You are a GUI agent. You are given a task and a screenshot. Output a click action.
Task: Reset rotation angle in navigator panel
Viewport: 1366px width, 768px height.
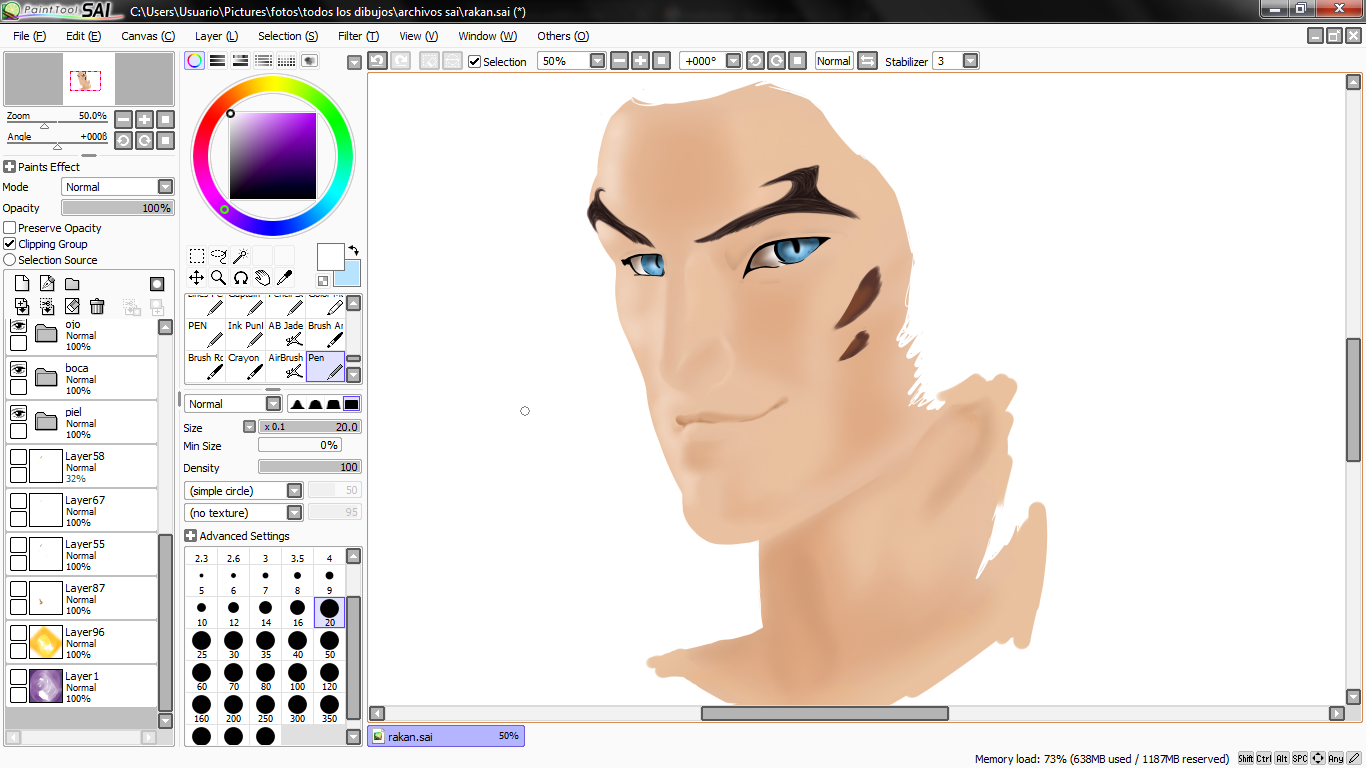166,141
